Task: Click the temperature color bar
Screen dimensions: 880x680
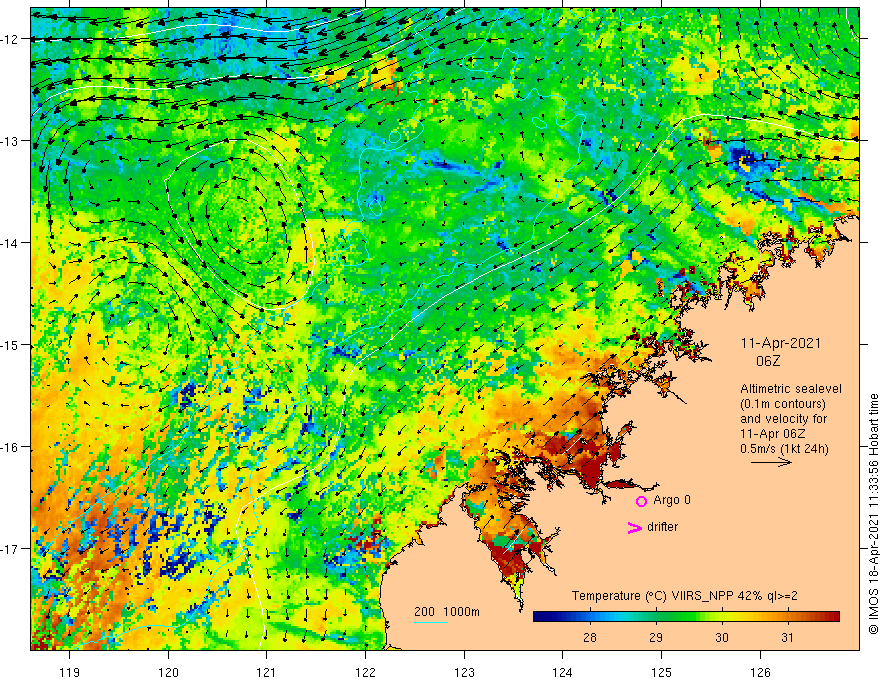Action: tap(686, 617)
